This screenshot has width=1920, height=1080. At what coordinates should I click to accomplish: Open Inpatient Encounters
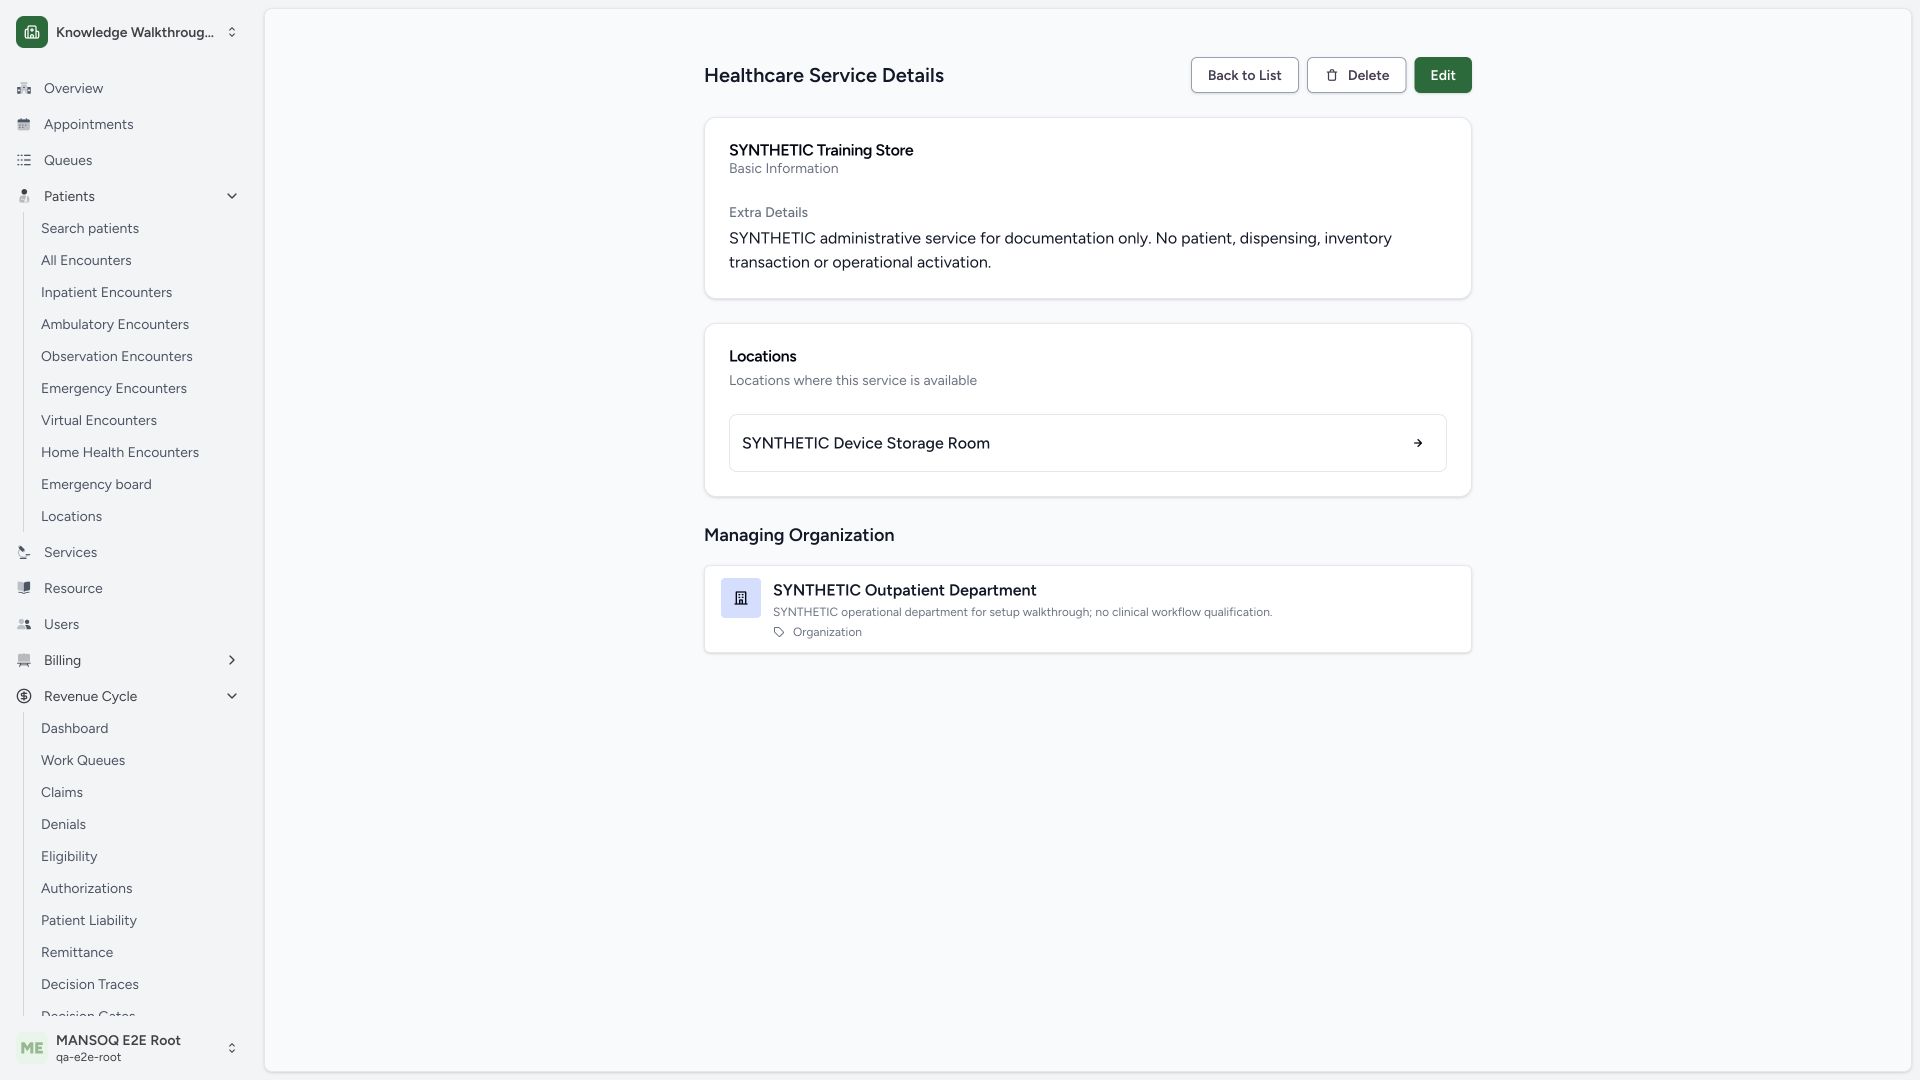click(x=106, y=292)
